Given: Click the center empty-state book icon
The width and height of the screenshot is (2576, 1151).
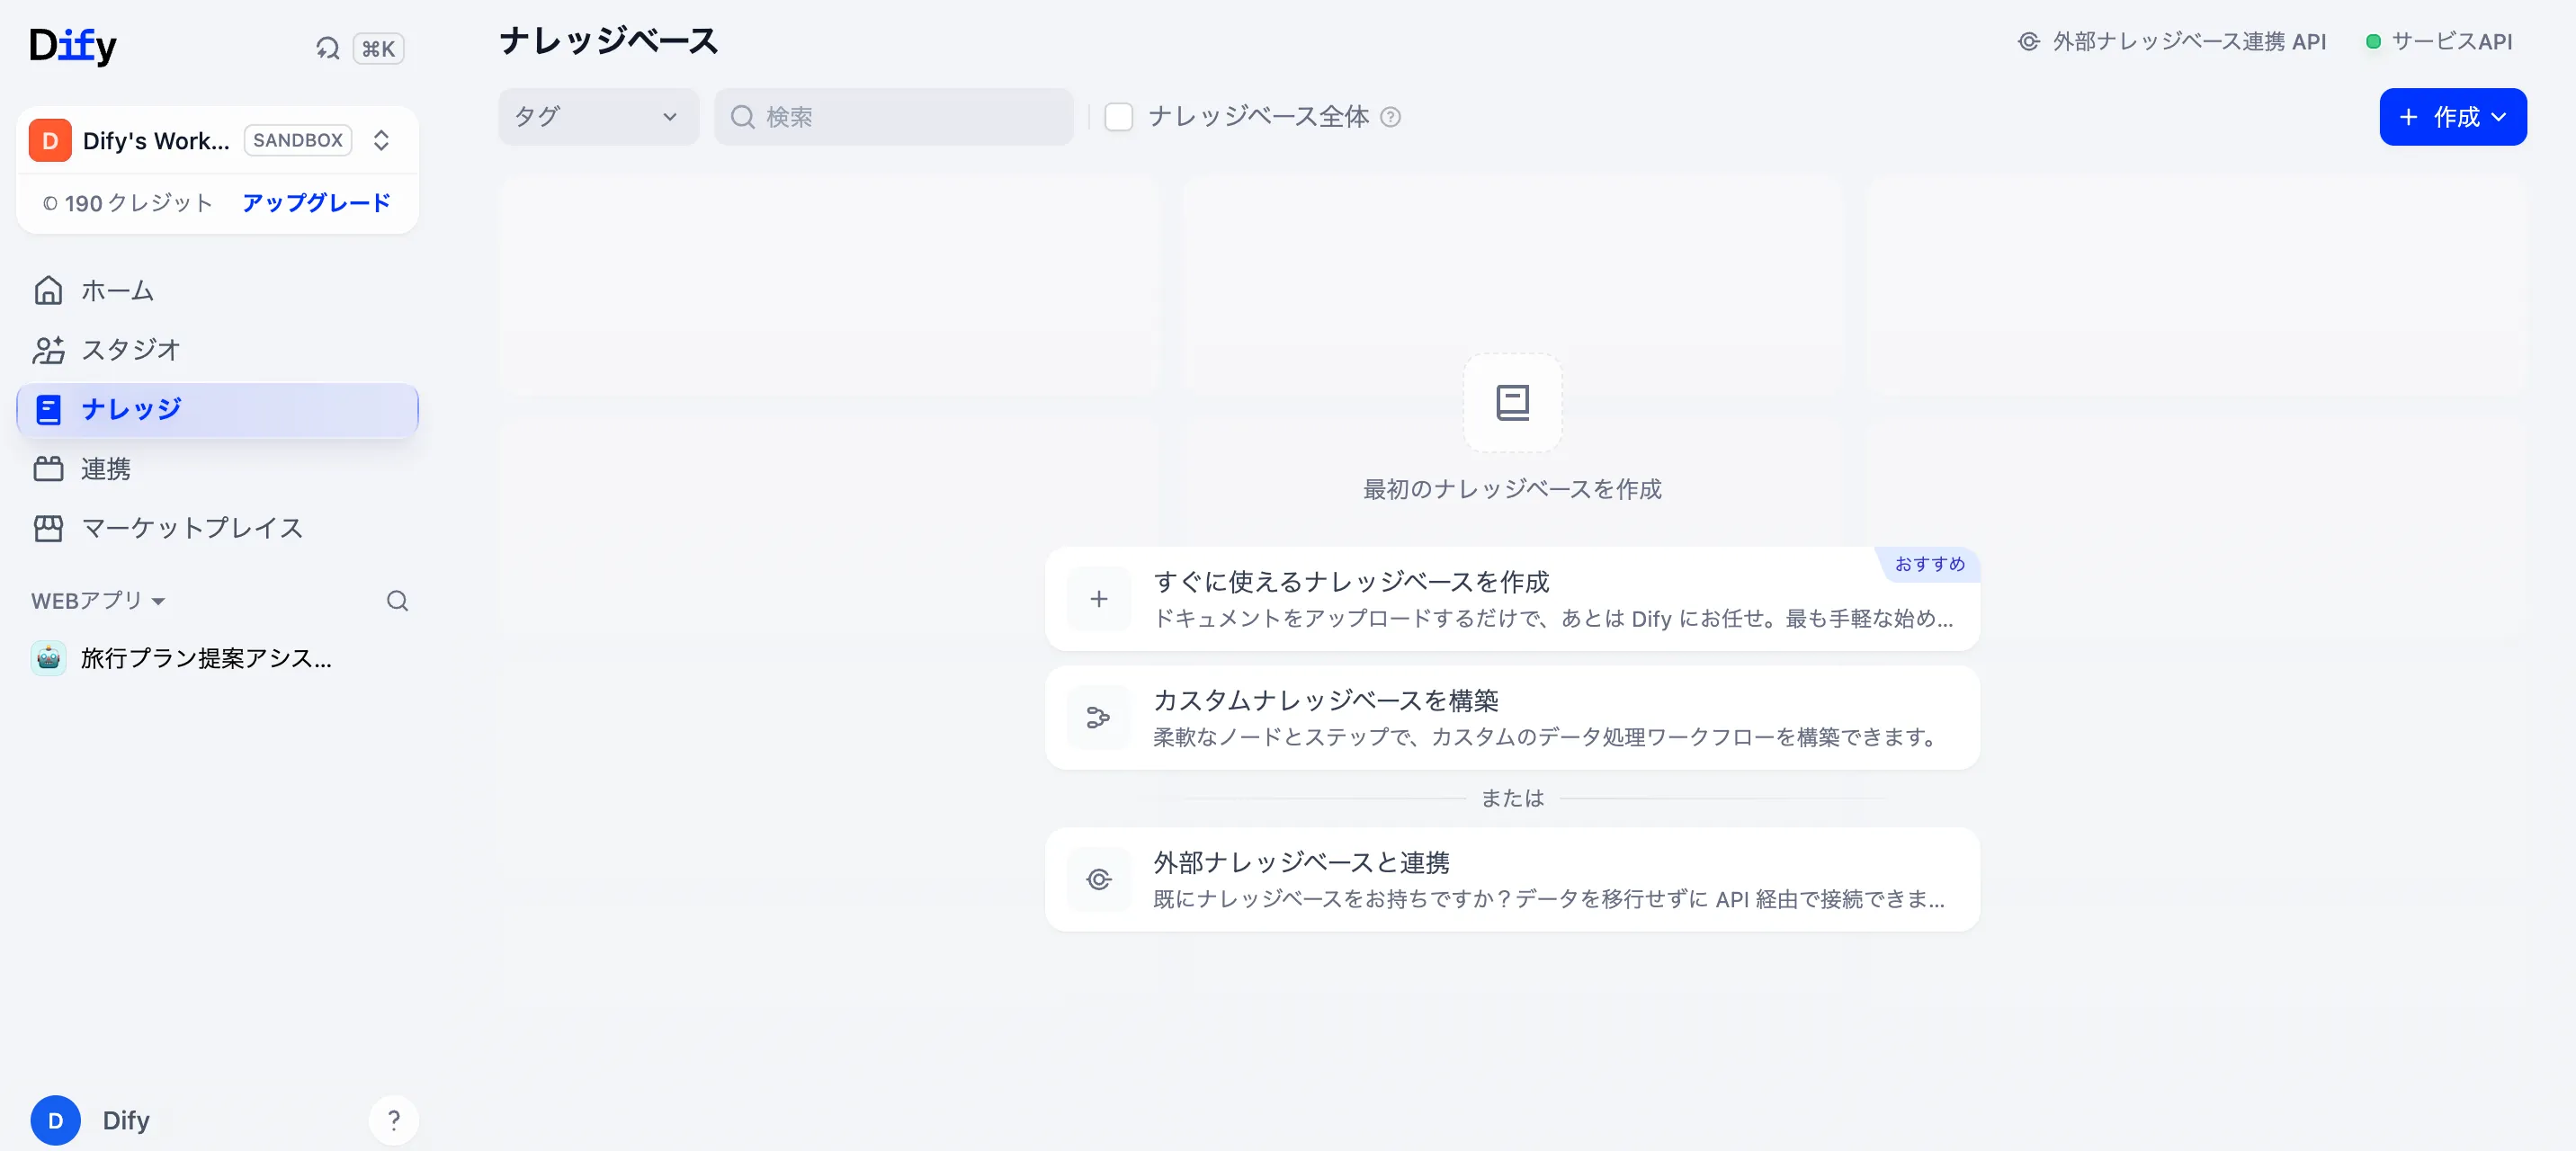Looking at the screenshot, I should pos(1512,403).
